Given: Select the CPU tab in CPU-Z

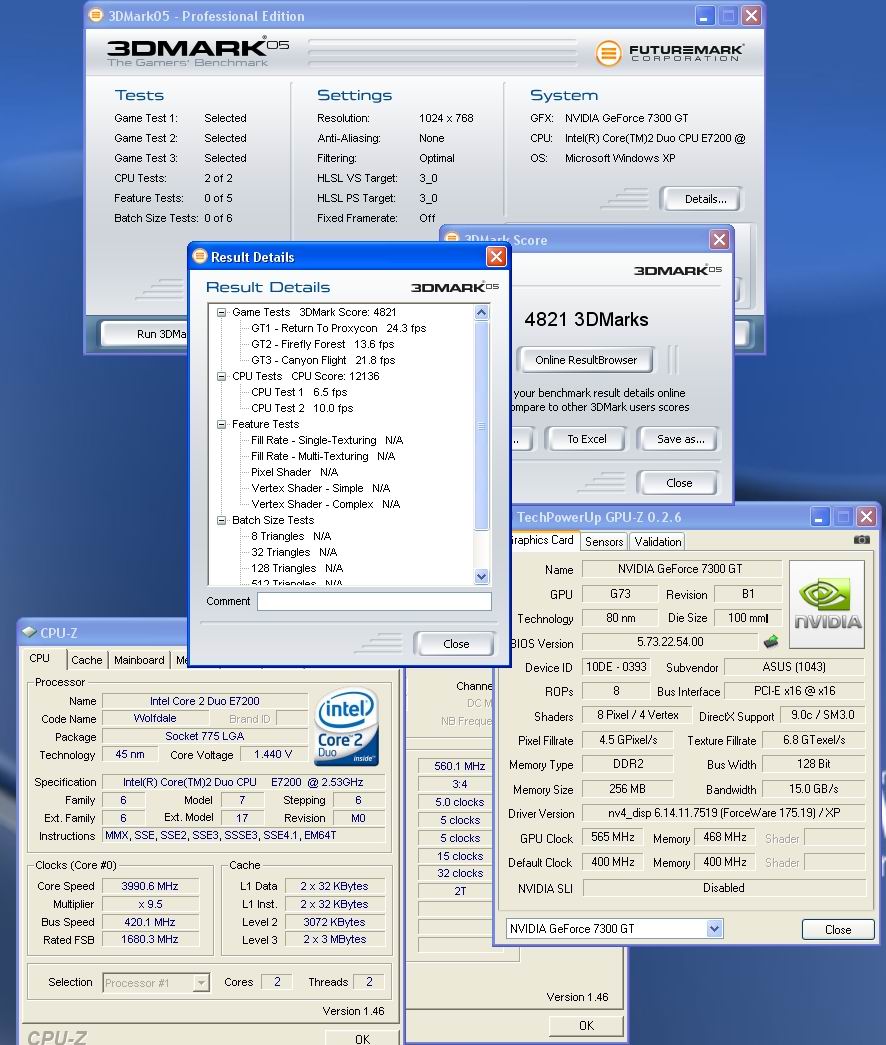Looking at the screenshot, I should tap(39, 658).
